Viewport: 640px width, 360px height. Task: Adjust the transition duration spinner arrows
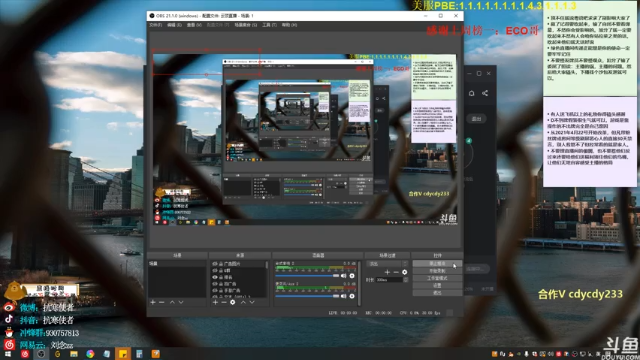(x=405, y=280)
